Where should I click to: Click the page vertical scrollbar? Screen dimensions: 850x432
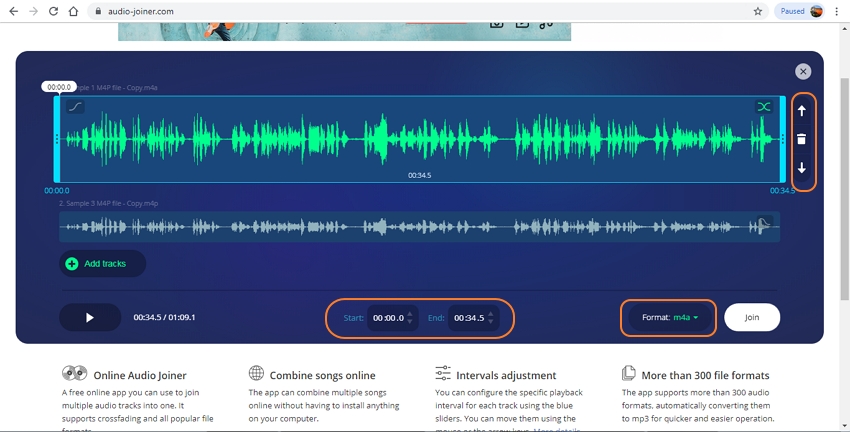click(x=845, y=189)
